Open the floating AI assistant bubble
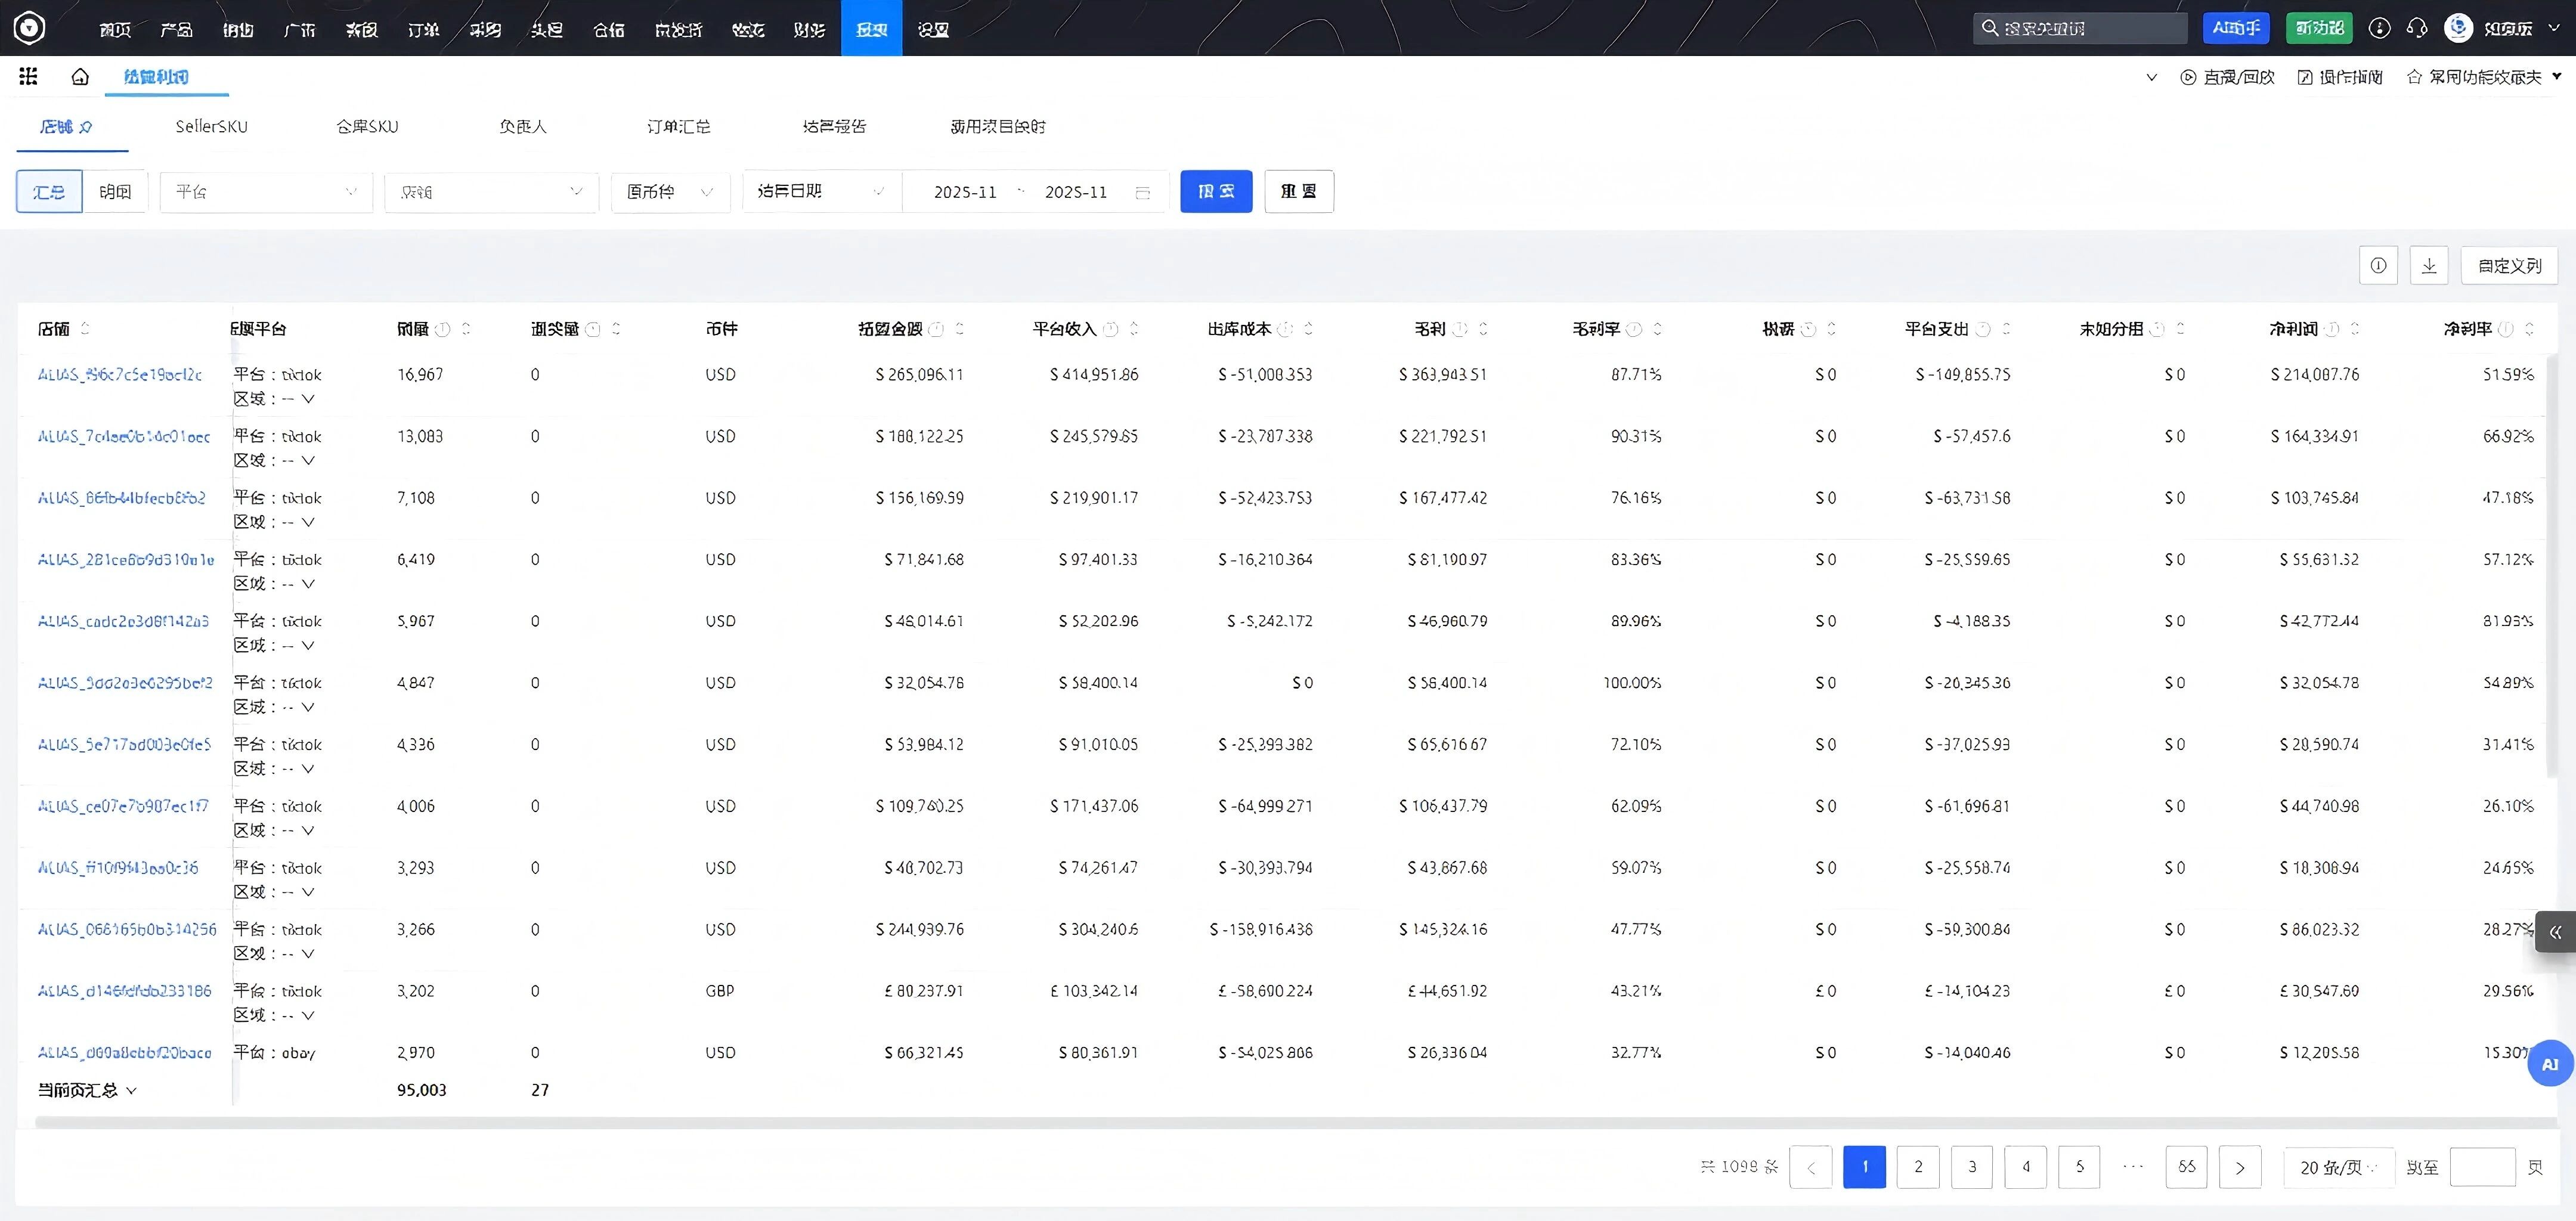The height and width of the screenshot is (1221, 2576). point(2549,1064)
